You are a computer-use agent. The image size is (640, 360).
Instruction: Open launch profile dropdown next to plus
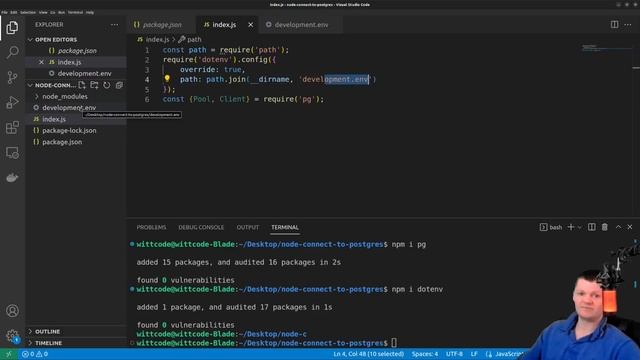579,227
